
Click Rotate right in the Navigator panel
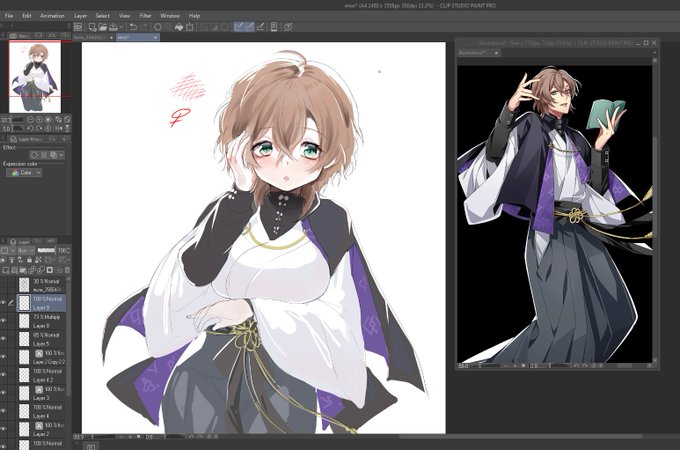39,128
